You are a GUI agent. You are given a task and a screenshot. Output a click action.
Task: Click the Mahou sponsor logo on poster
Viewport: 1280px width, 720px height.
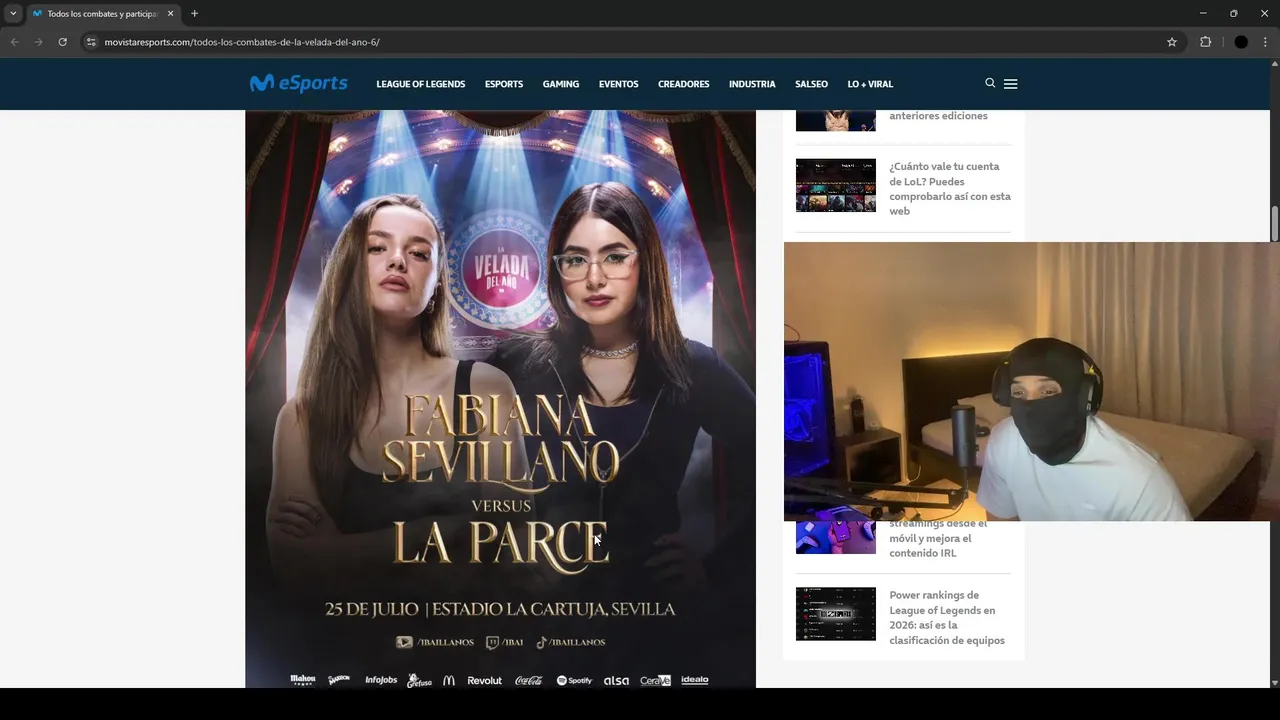coord(303,680)
